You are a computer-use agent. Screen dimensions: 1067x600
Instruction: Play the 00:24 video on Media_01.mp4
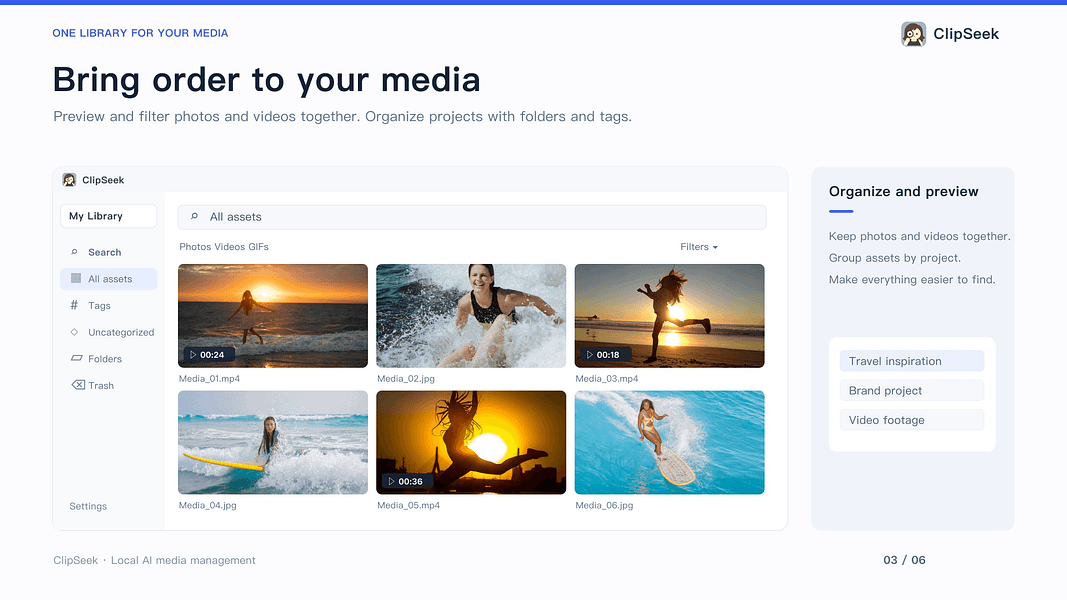(208, 354)
